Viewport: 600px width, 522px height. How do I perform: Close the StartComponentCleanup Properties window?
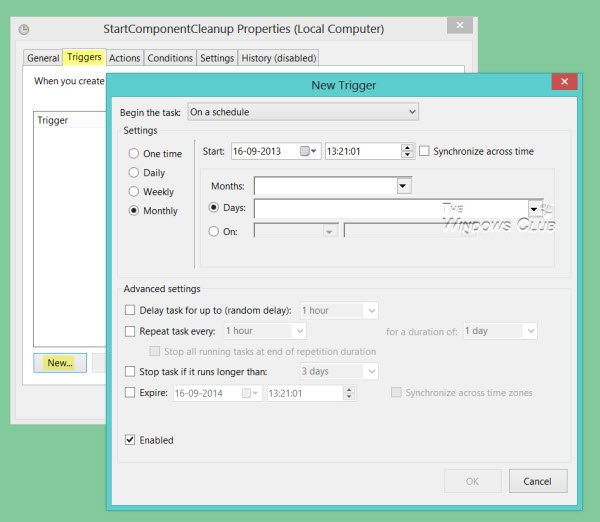click(460, 25)
